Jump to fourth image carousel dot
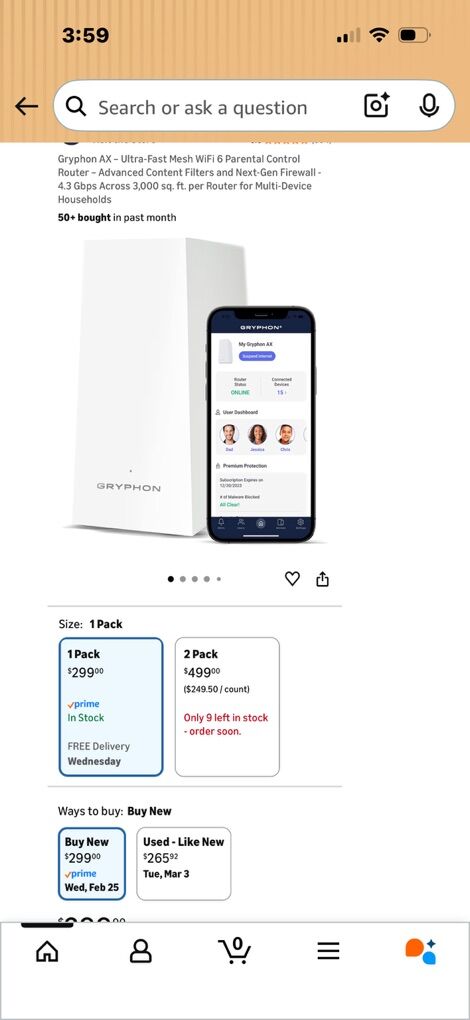Image resolution: width=470 pixels, height=1020 pixels. click(207, 578)
